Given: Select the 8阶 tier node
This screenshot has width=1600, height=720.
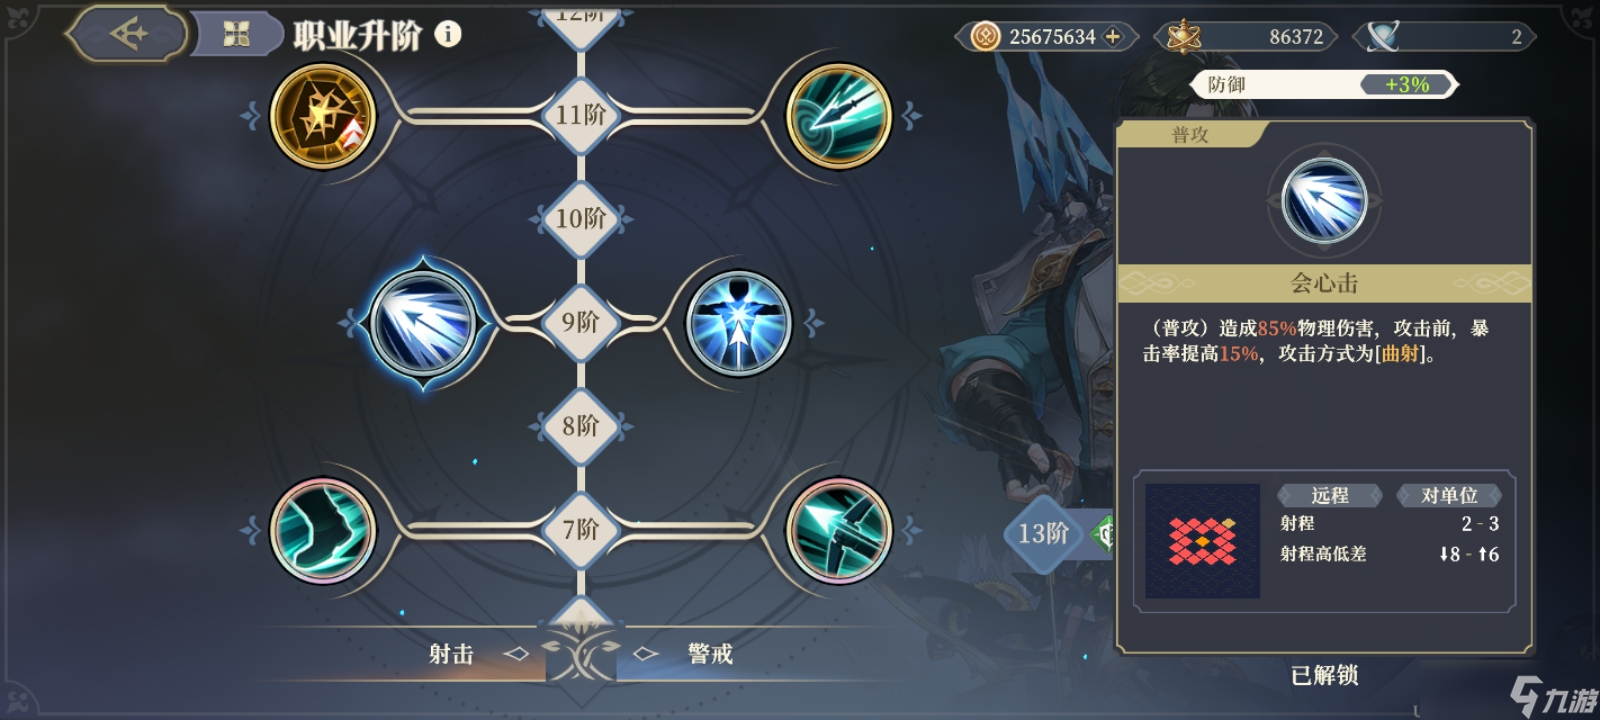Looking at the screenshot, I should click(581, 426).
